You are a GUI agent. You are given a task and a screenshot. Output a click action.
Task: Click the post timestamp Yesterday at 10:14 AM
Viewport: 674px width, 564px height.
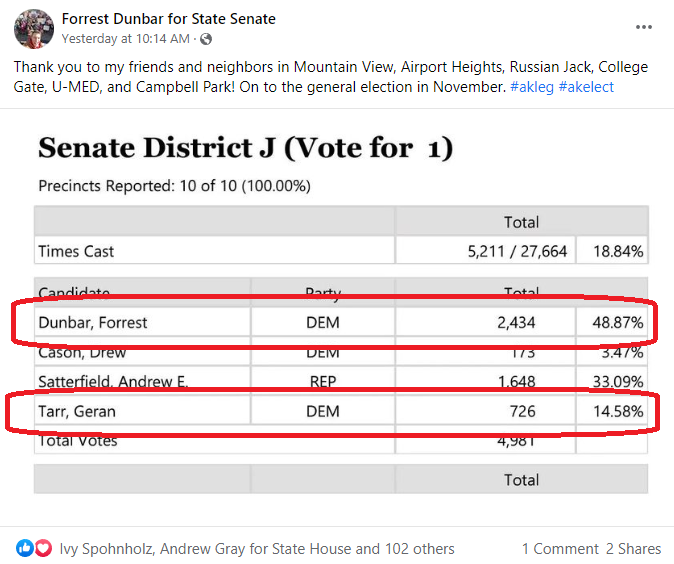[x=126, y=39]
